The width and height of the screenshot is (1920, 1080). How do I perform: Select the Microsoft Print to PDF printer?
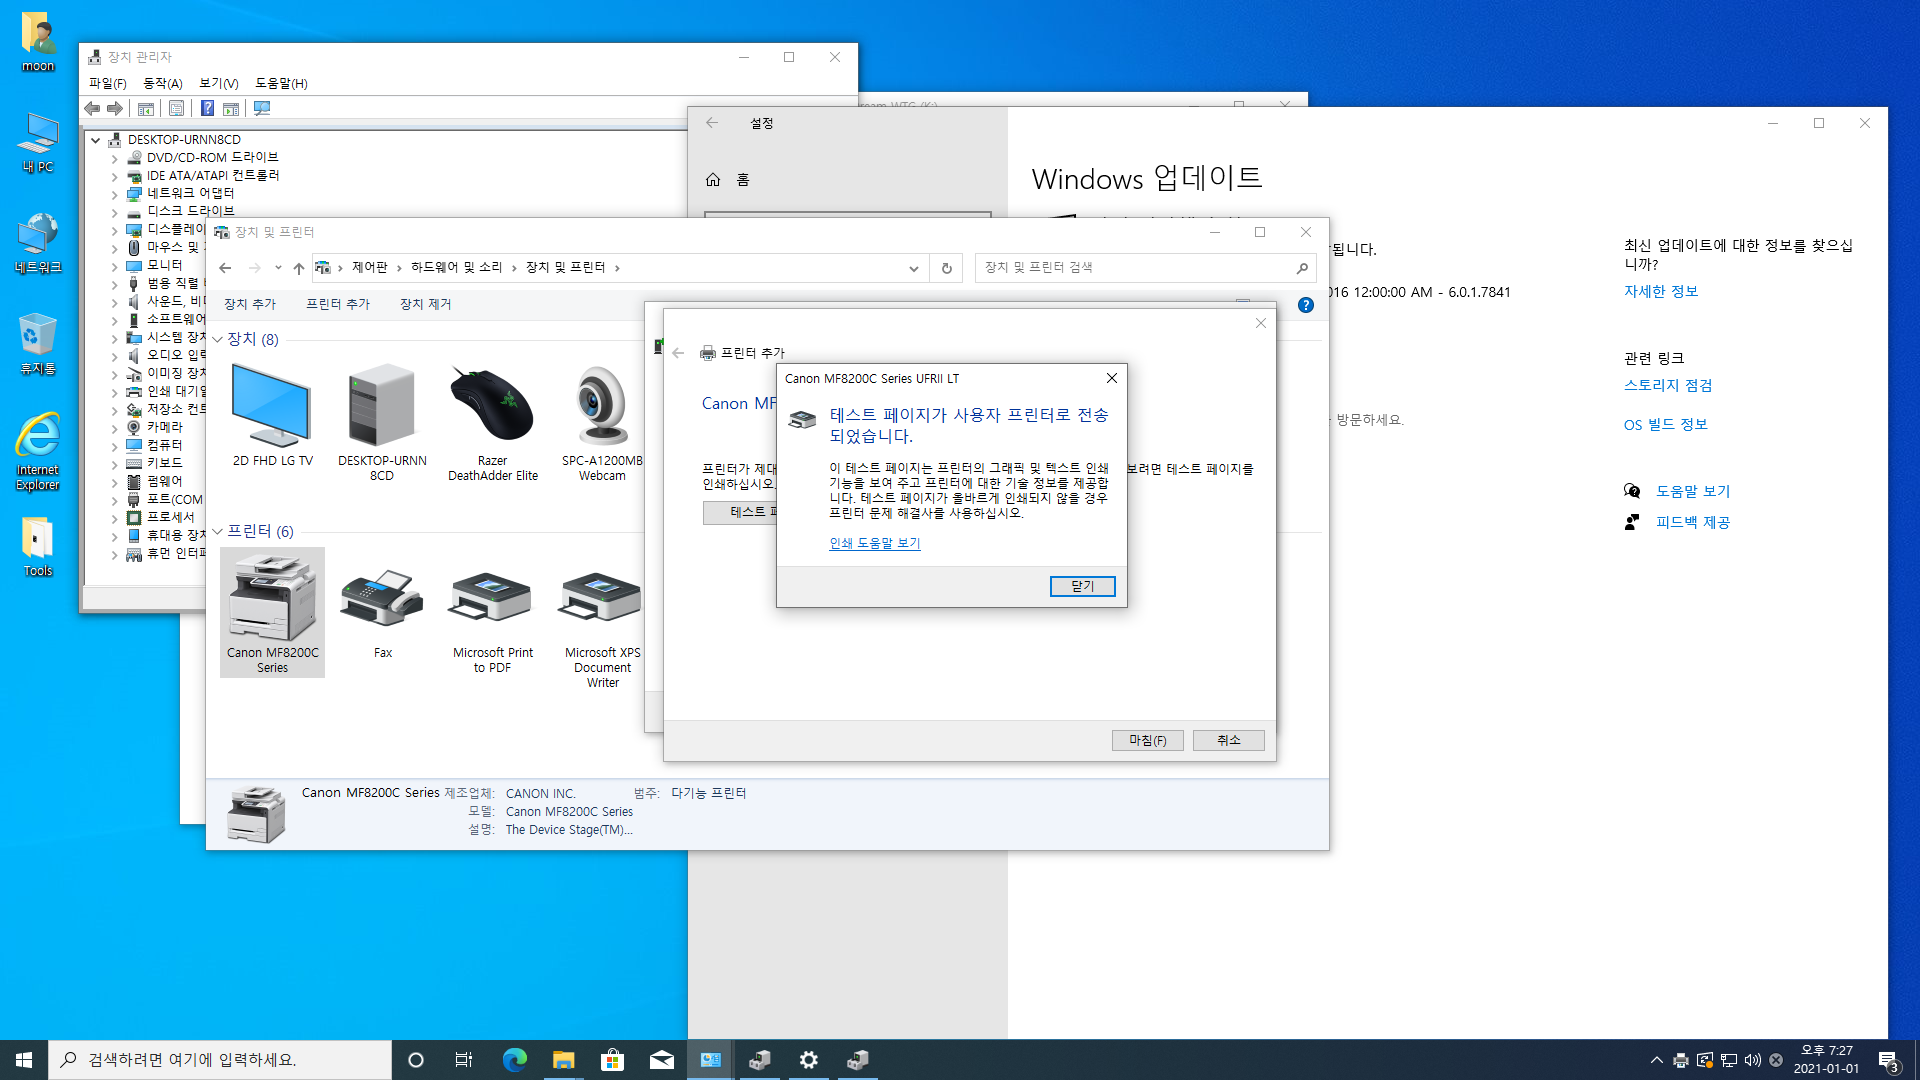coord(492,620)
